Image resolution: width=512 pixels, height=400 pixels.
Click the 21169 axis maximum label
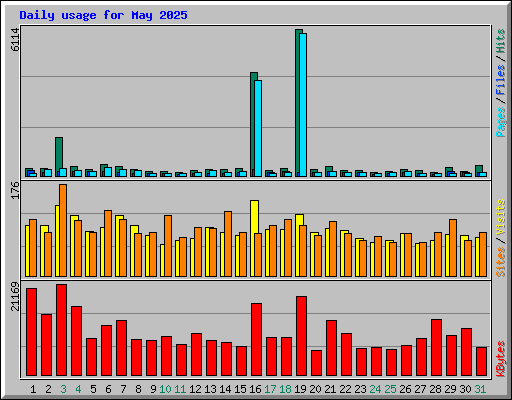15,297
